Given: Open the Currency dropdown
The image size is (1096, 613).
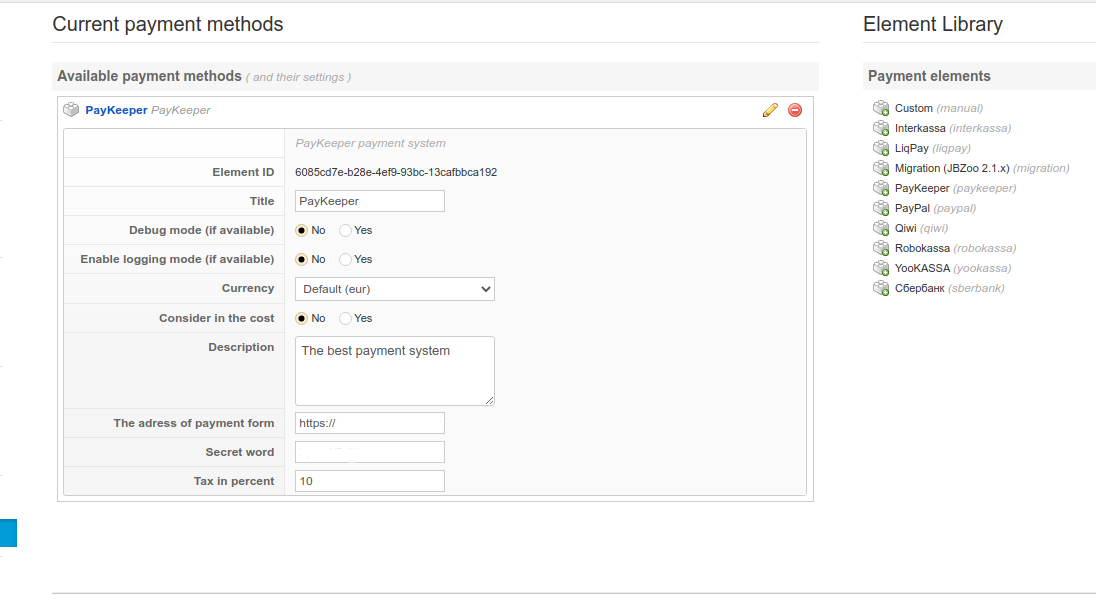Looking at the screenshot, I should [x=395, y=289].
